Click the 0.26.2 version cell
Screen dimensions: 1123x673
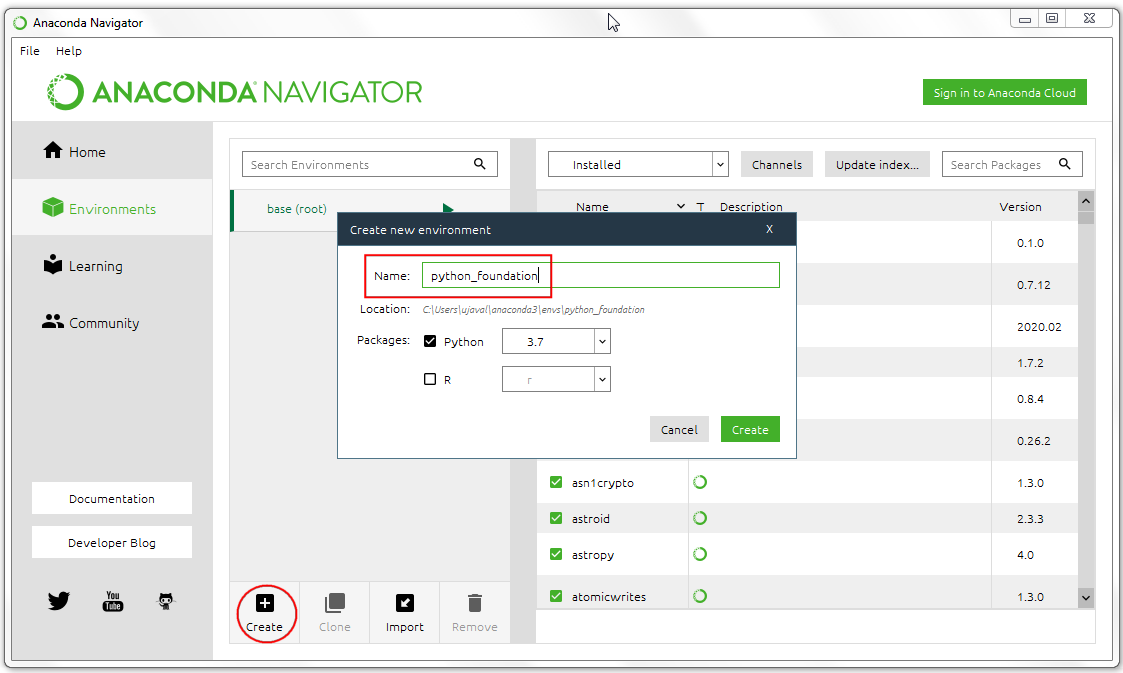coord(1033,441)
